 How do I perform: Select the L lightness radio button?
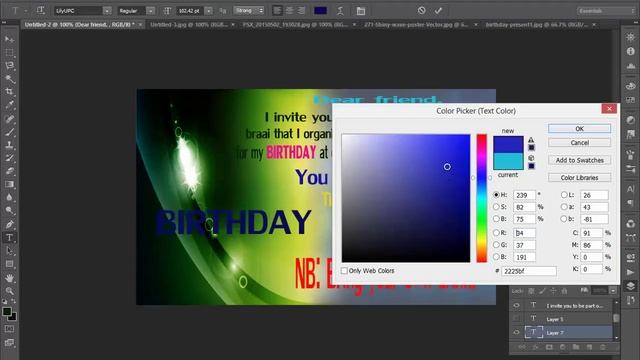pos(564,195)
